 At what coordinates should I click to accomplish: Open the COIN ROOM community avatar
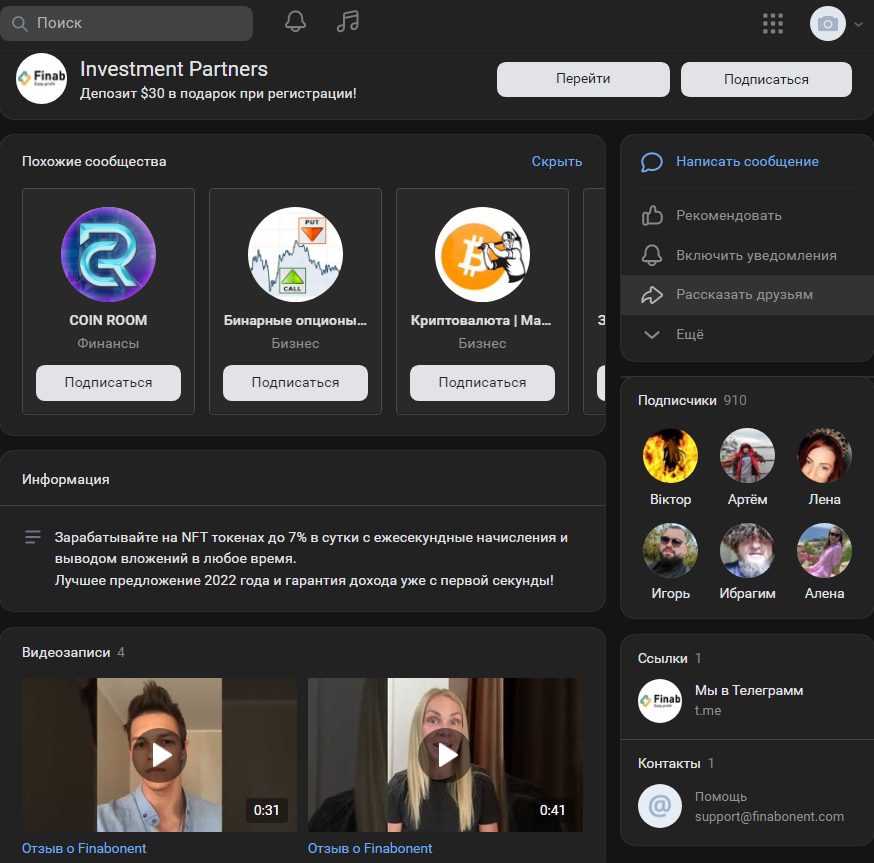(108, 254)
